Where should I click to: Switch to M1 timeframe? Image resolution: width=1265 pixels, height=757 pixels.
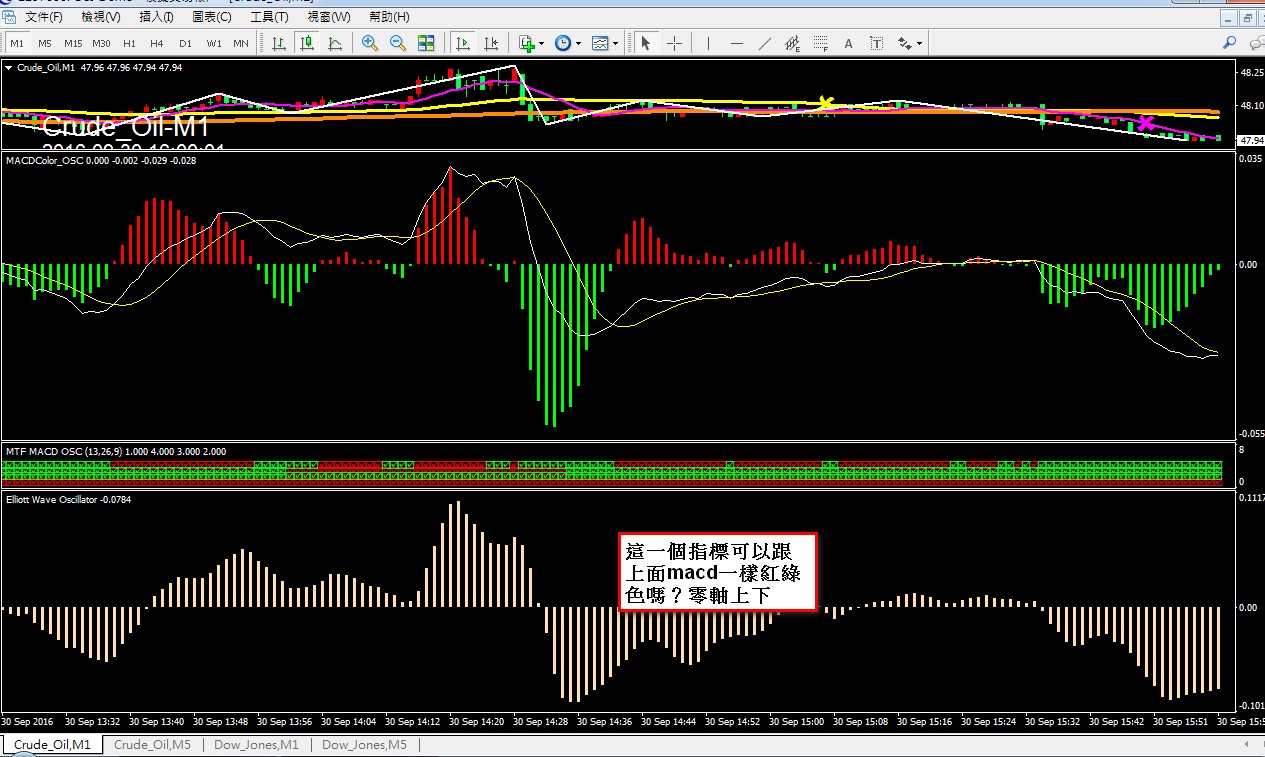click(x=17, y=43)
